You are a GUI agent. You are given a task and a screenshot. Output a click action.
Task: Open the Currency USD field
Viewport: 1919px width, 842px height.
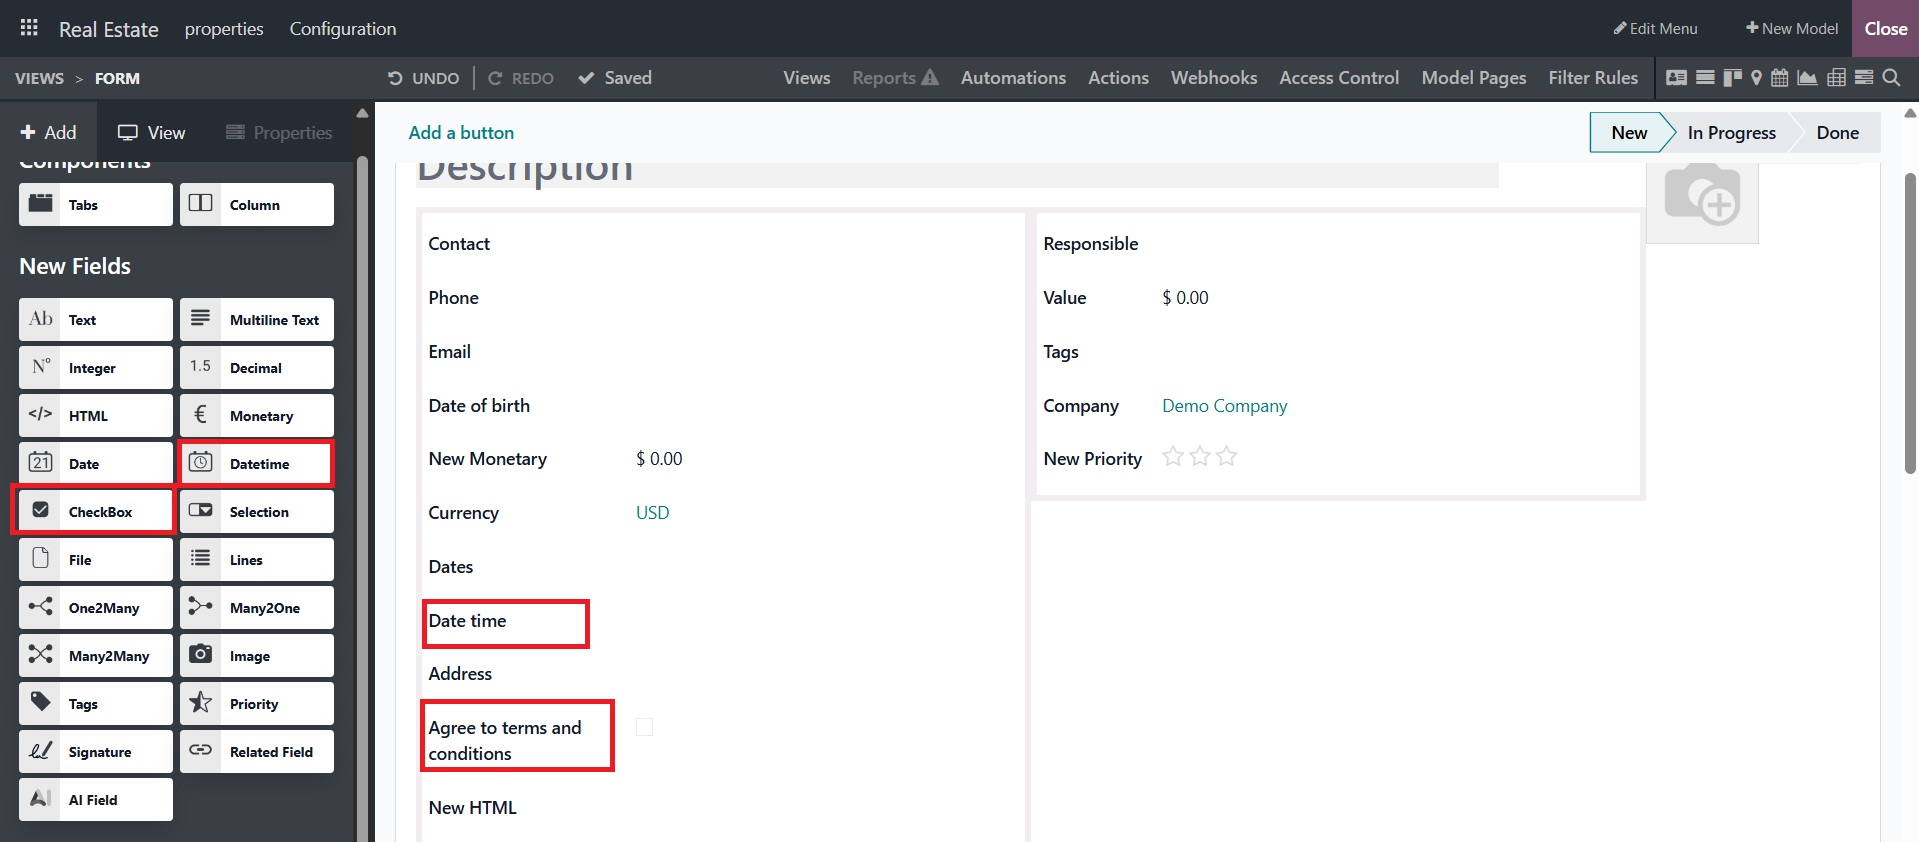(x=652, y=513)
